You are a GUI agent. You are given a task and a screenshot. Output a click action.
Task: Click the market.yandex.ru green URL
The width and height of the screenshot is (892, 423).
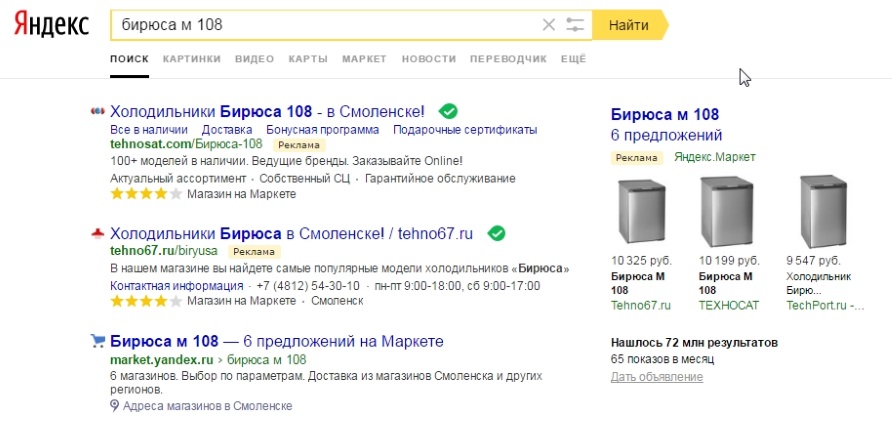(162, 359)
